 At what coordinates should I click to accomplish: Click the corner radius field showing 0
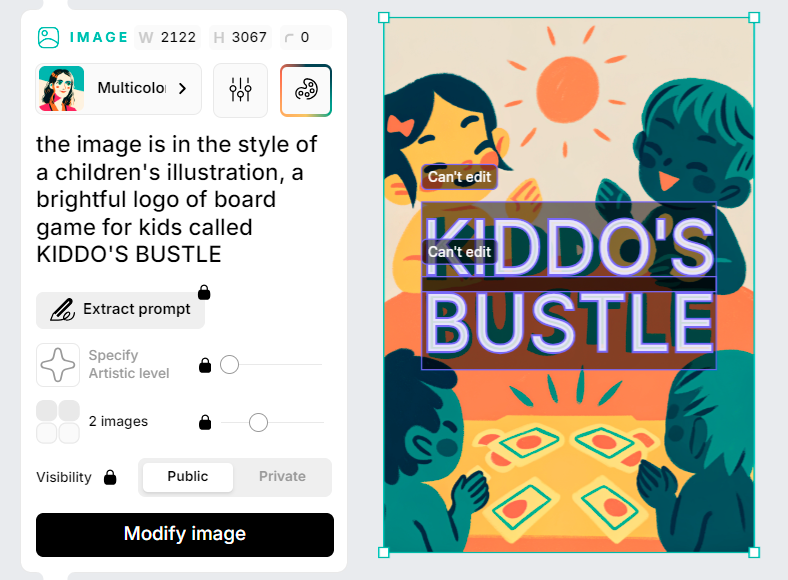[x=305, y=38]
